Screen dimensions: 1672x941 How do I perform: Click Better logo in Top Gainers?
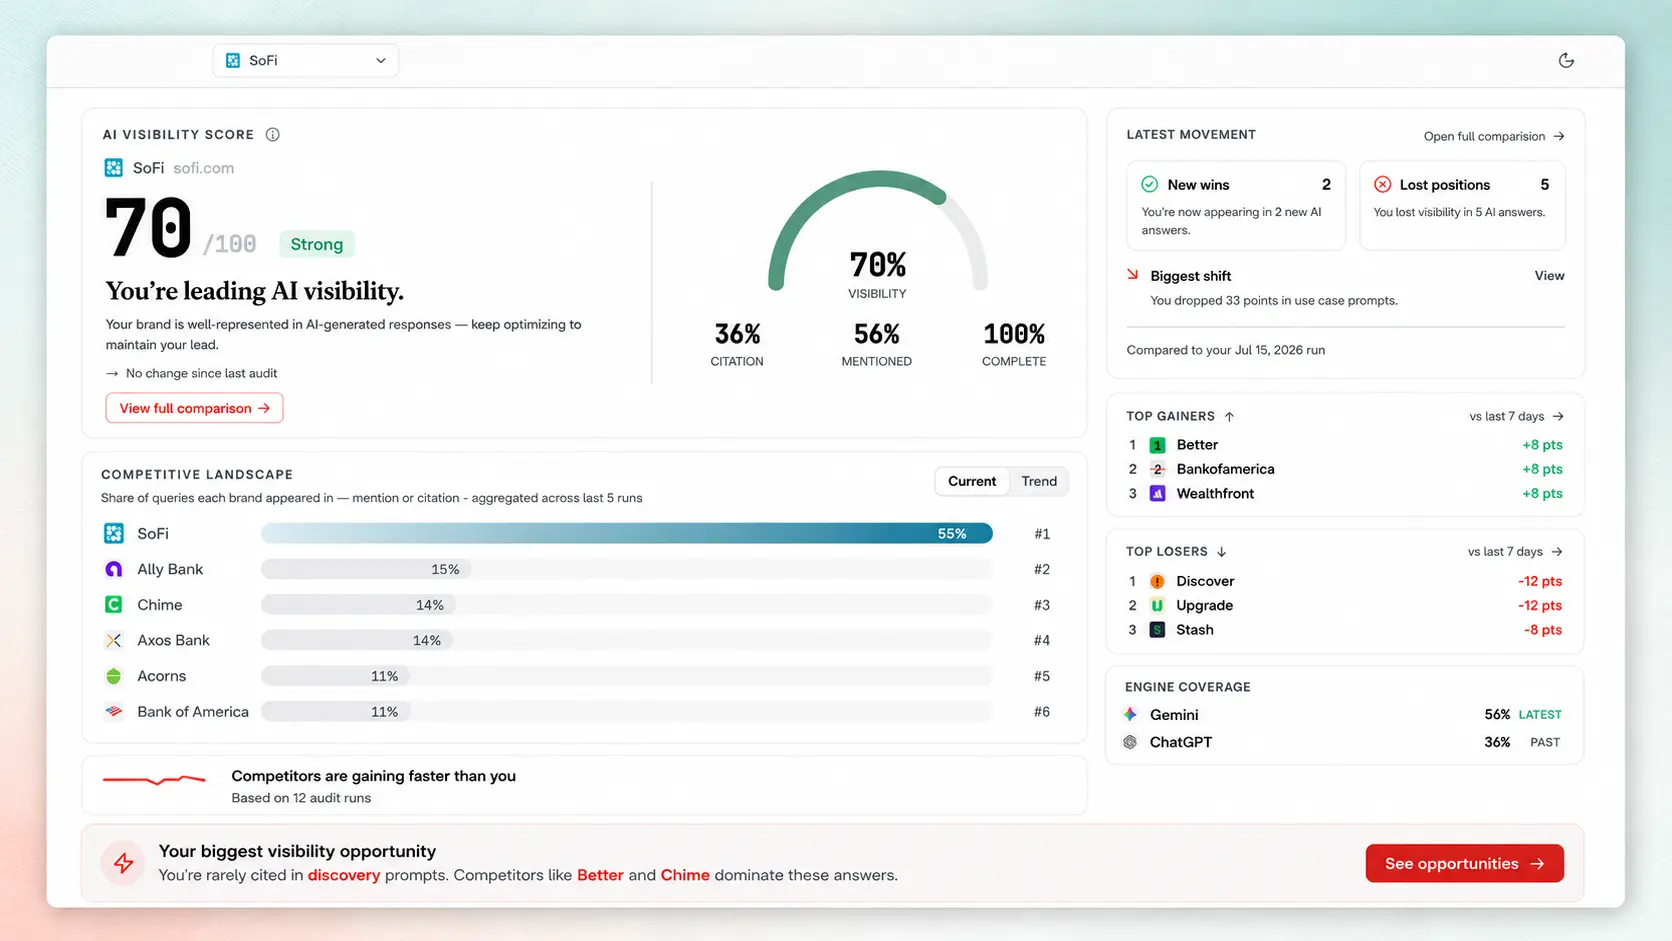(1157, 445)
